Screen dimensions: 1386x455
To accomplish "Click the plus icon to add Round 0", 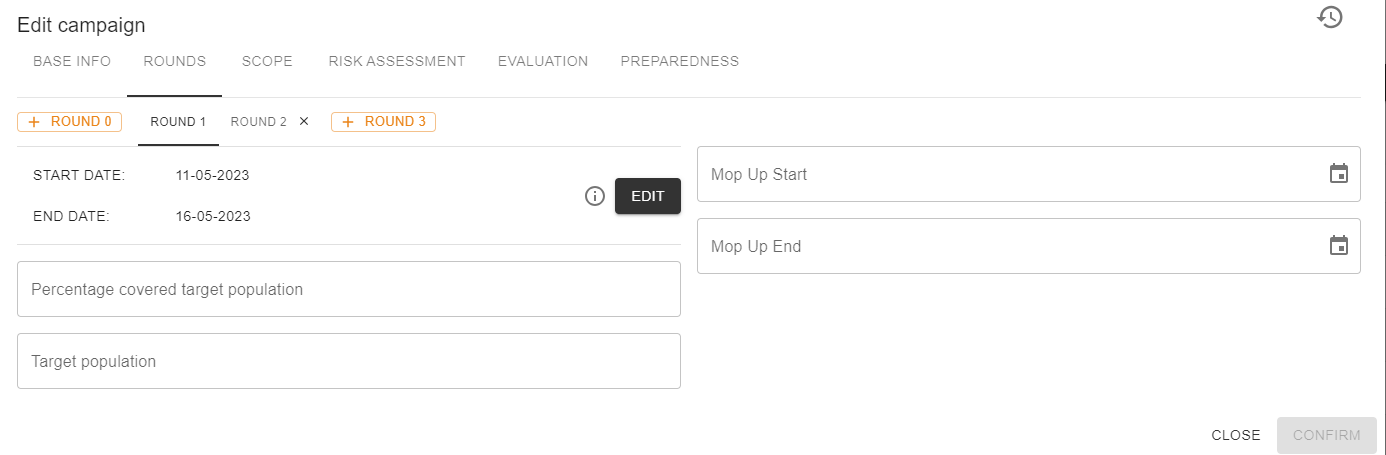I will click(x=34, y=122).
